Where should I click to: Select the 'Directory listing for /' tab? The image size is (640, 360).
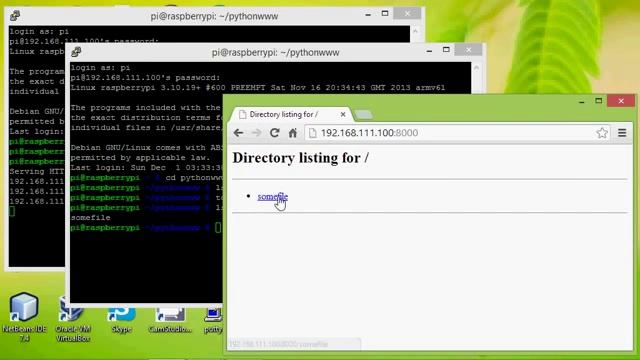290,115
